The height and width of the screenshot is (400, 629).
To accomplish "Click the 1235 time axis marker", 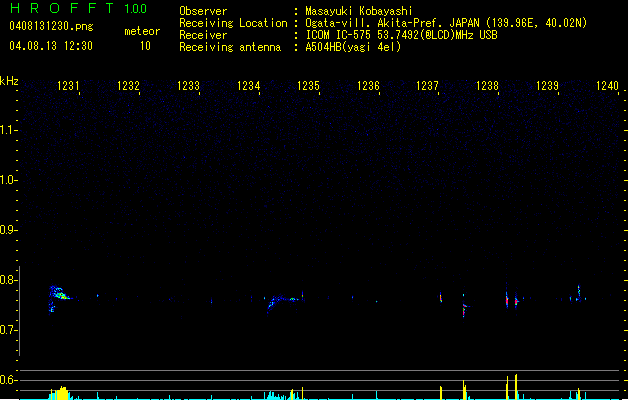I will coord(308,86).
